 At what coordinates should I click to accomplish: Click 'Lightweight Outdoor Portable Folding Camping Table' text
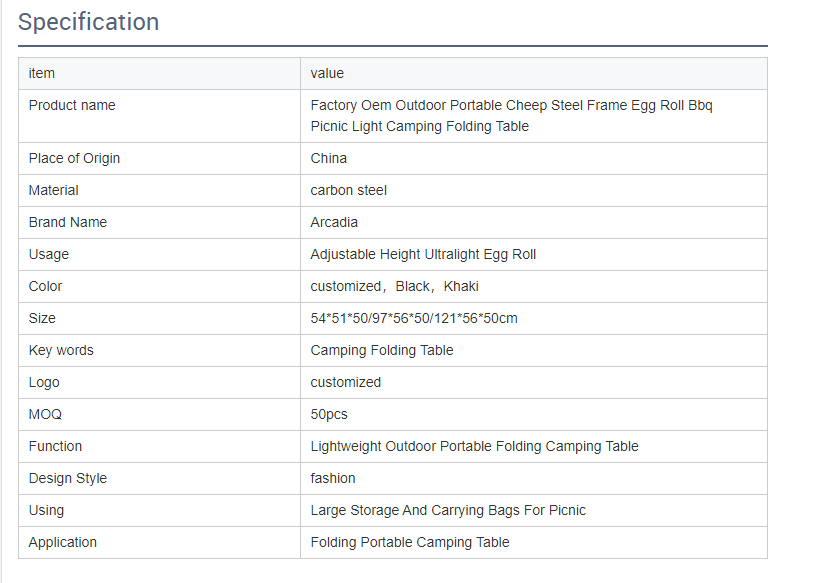(474, 446)
